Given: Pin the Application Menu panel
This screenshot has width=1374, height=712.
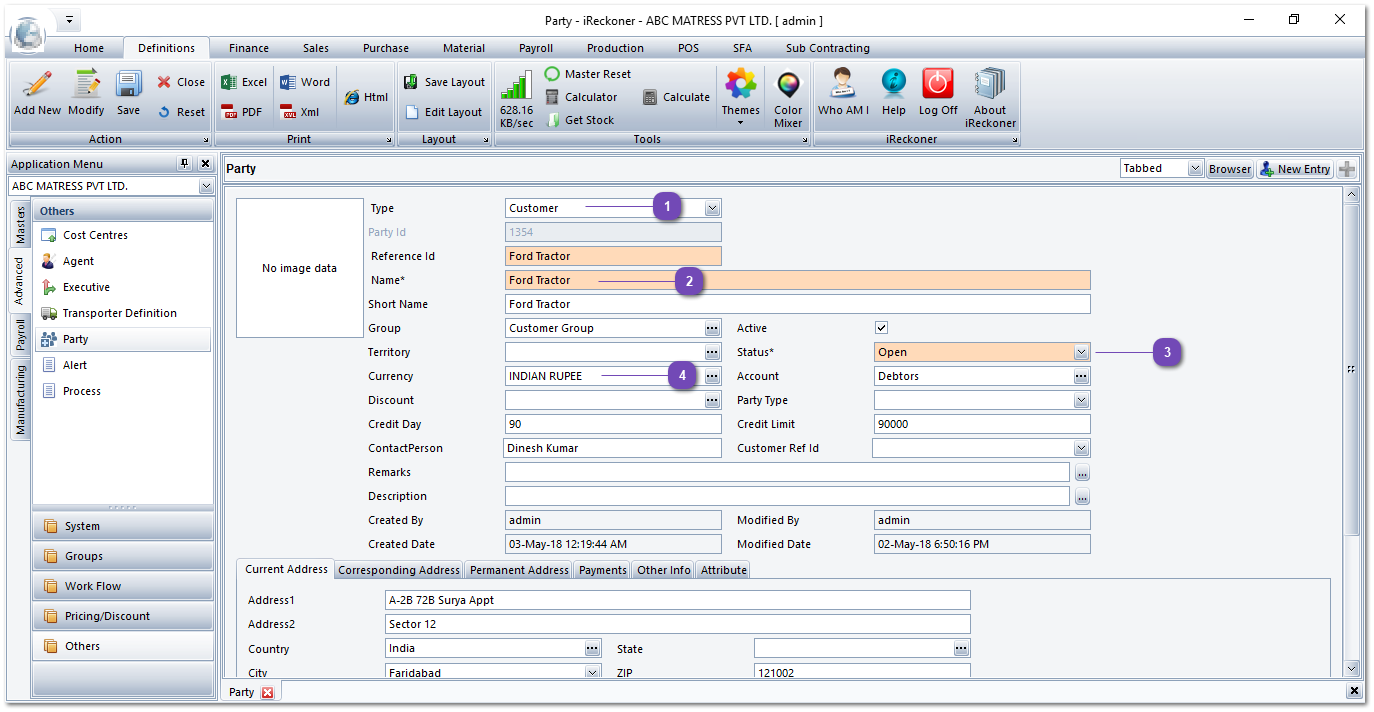Looking at the screenshot, I should pos(184,164).
